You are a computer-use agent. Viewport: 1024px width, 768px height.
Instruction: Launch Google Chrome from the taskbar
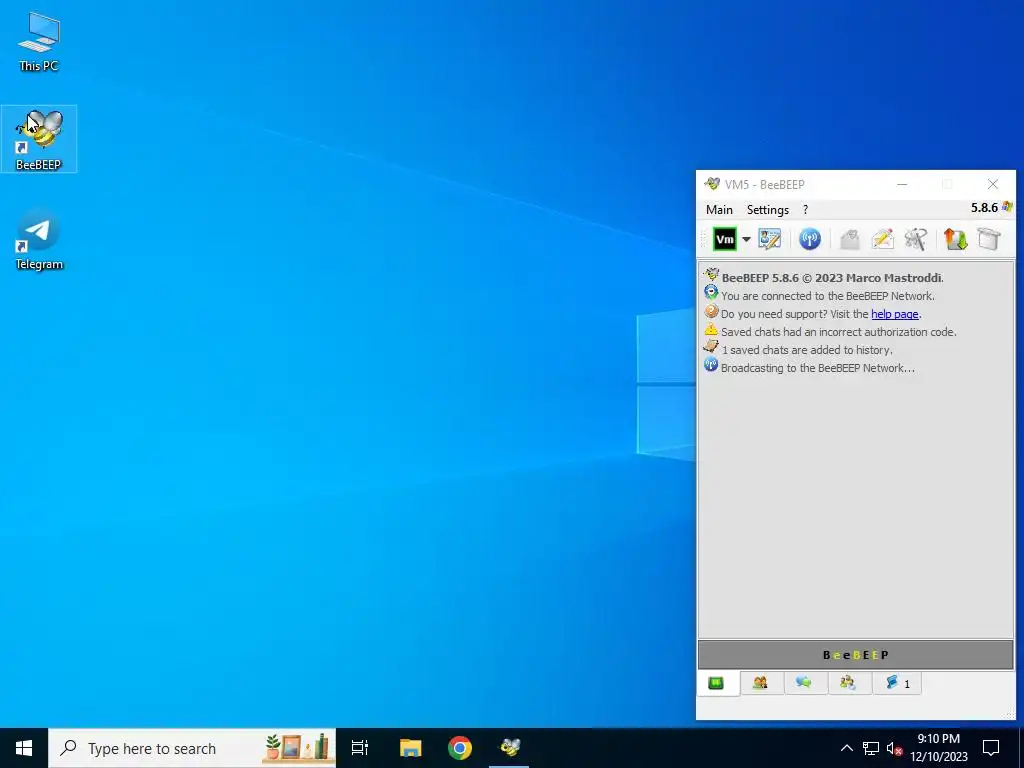[x=460, y=748]
